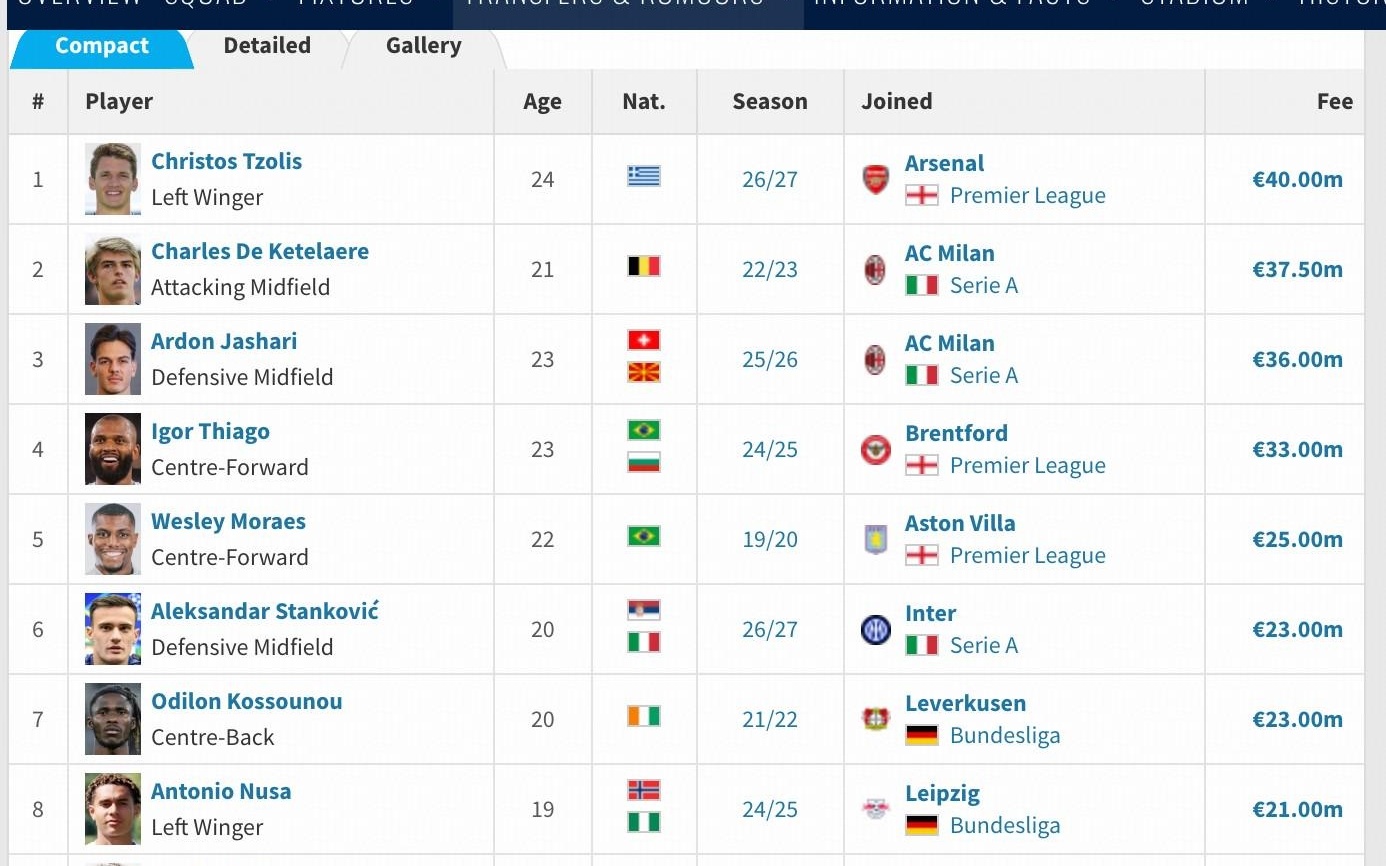Open the Bundesliga link under Leverkusen
The height and width of the screenshot is (866, 1386).
[x=1004, y=736]
